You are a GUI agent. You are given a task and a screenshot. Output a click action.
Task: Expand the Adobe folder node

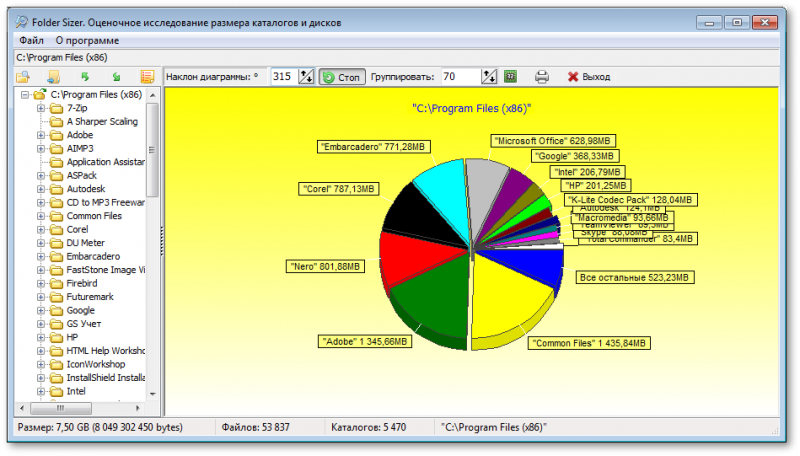pyautogui.click(x=41, y=135)
